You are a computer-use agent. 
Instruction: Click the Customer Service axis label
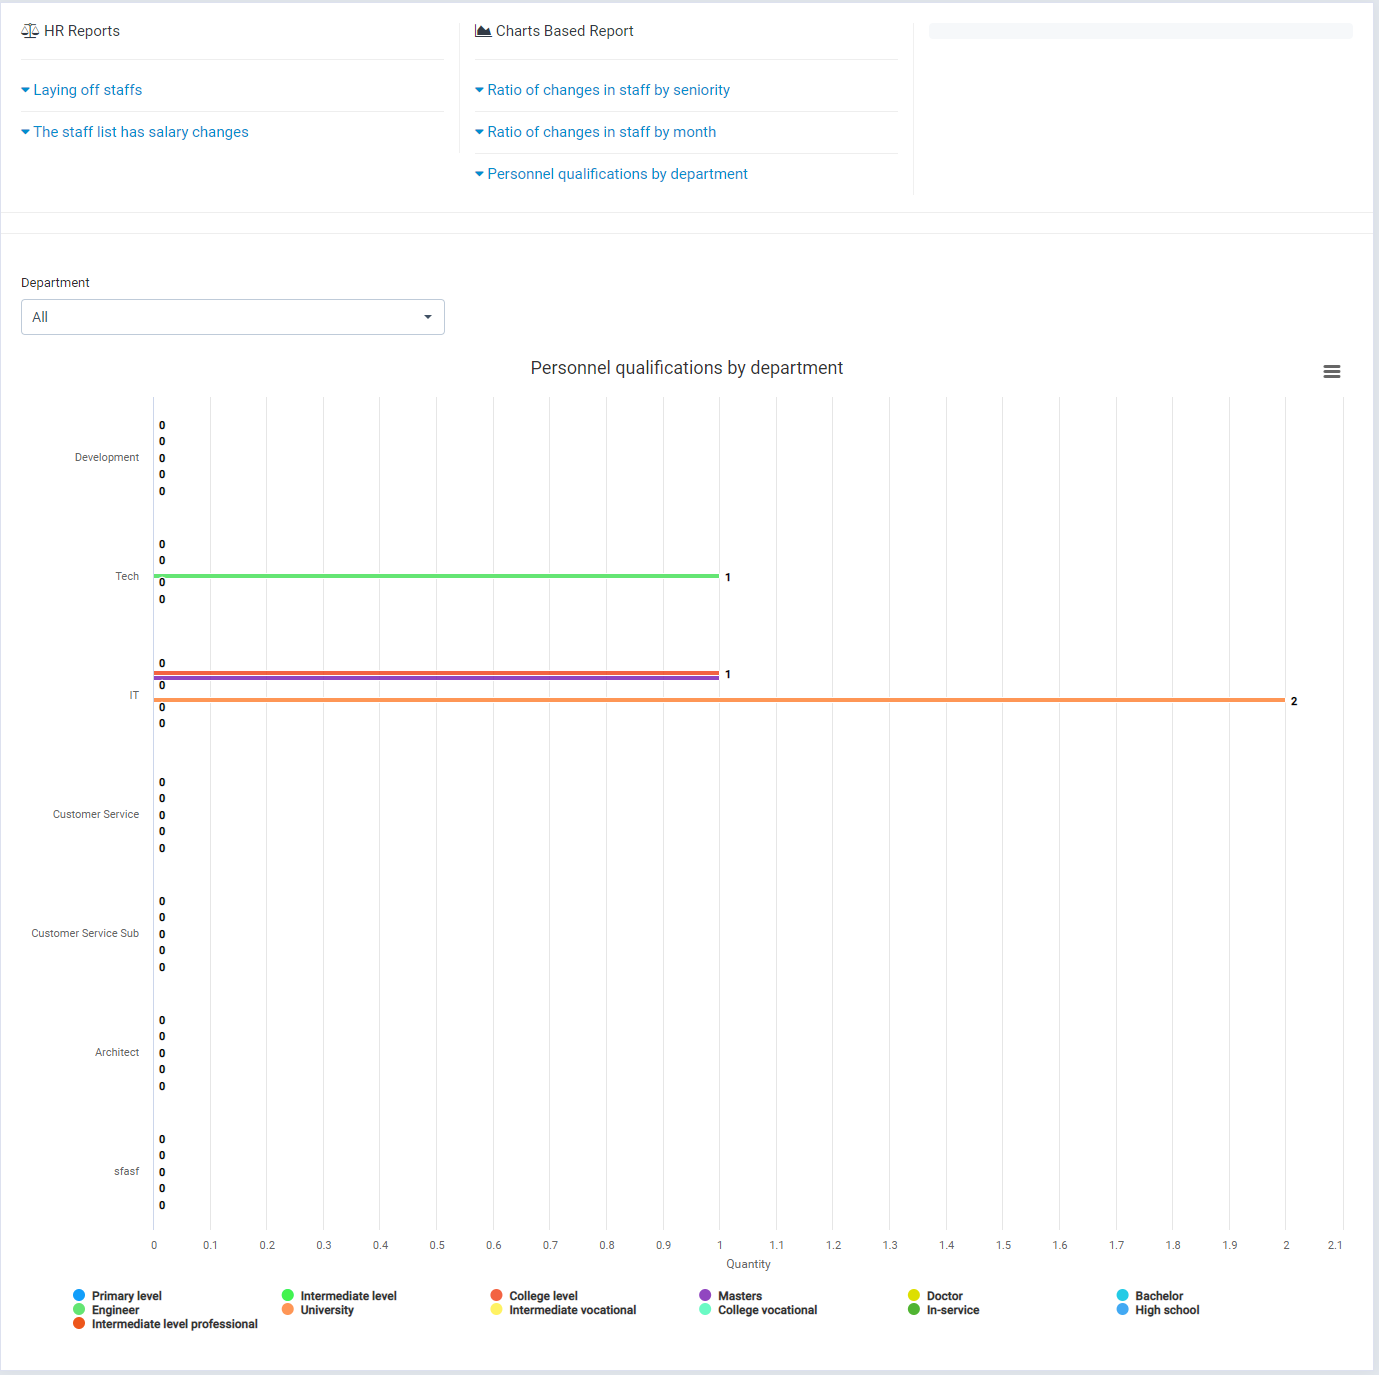click(x=96, y=814)
